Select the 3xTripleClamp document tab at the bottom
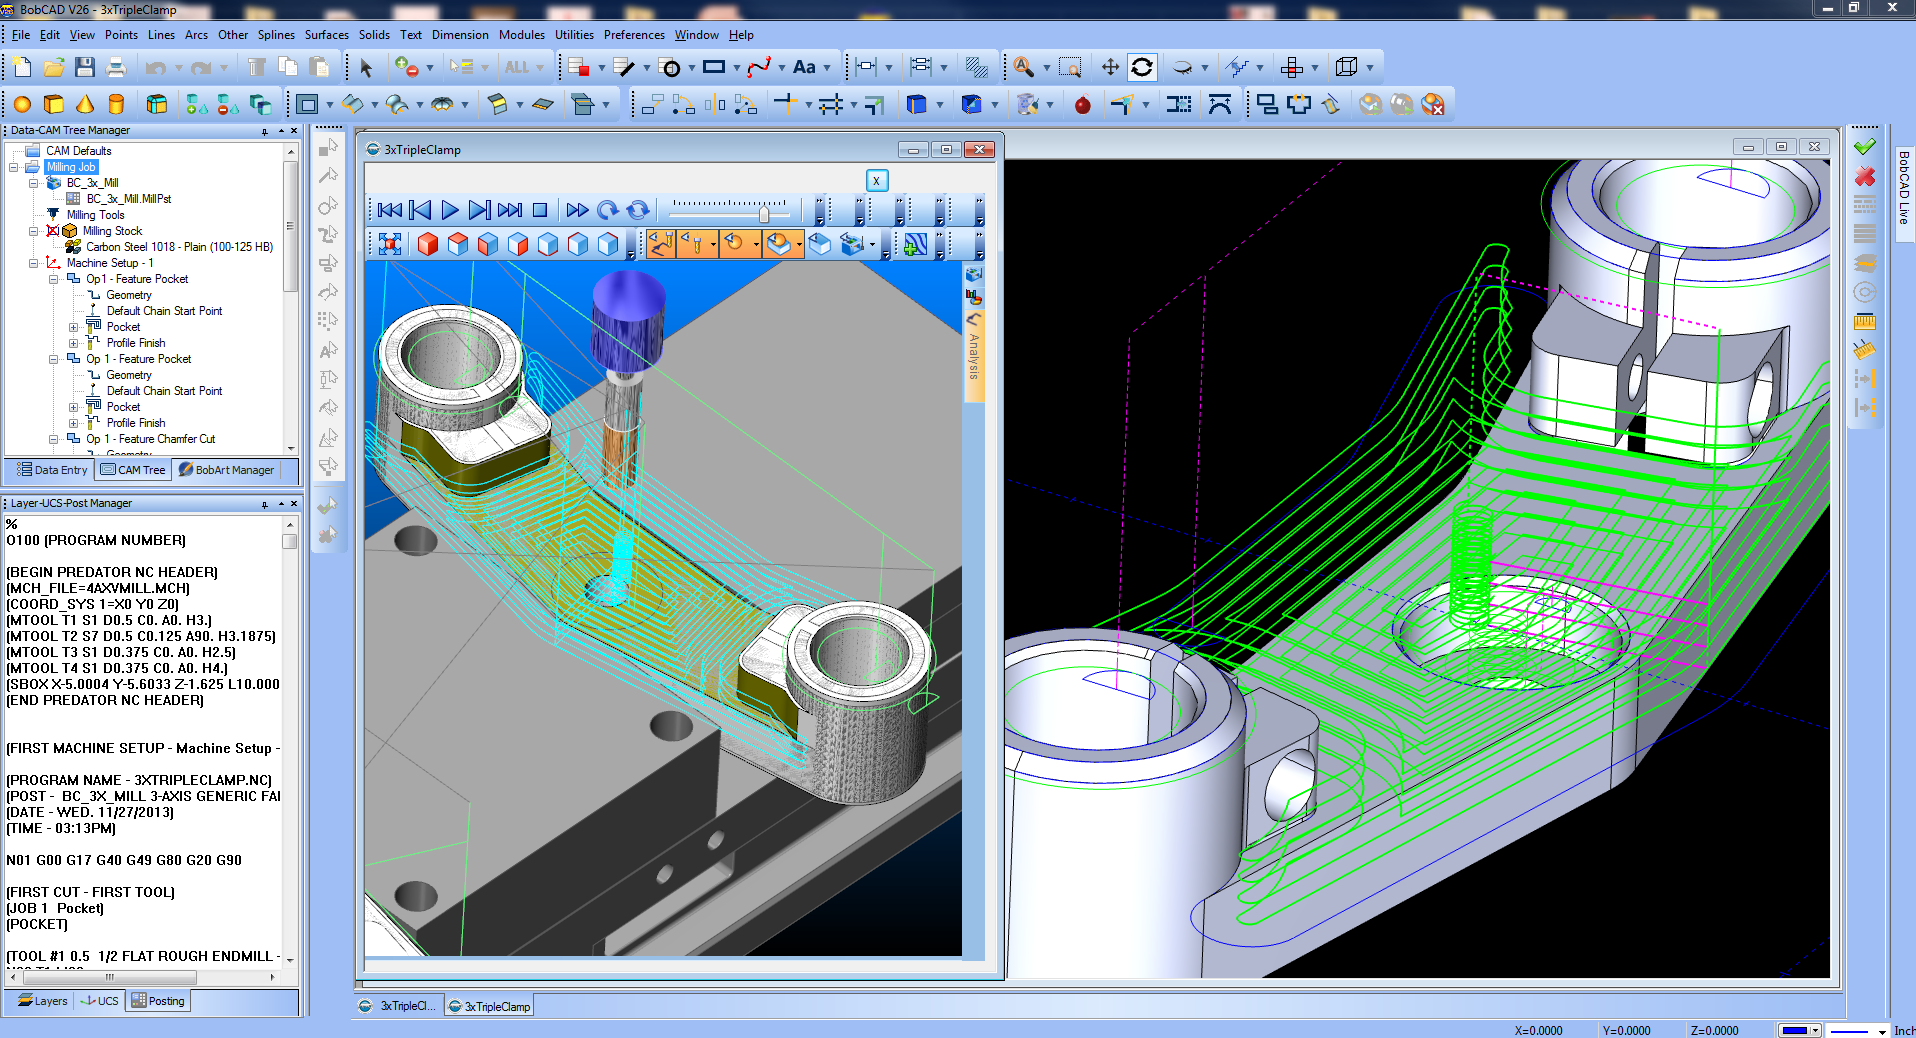This screenshot has height=1038, width=1916. [x=488, y=1006]
